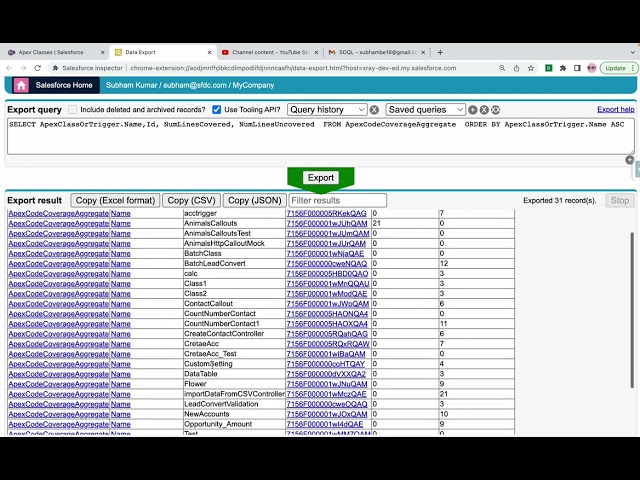Close the Apex Classes | Salesforce tab
Image resolution: width=640 pixels, height=480 pixels.
pyautogui.click(x=102, y=52)
